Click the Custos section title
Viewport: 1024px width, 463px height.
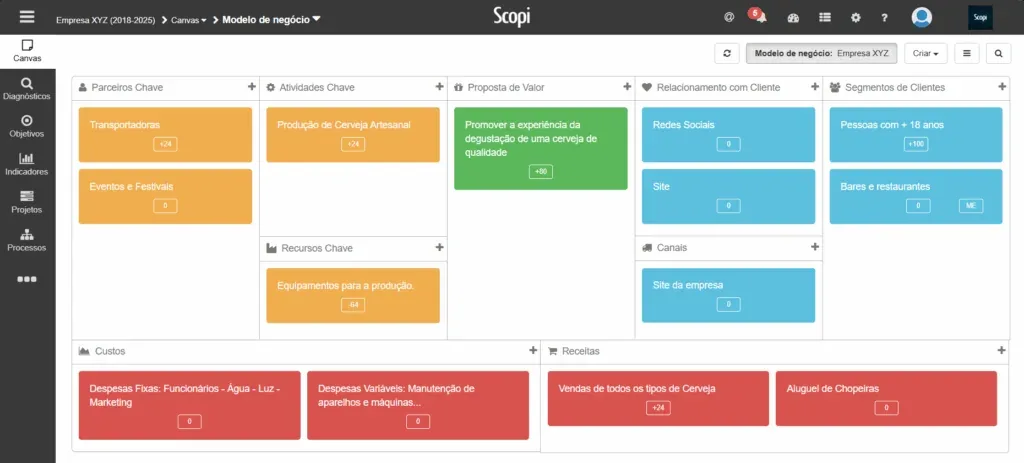tap(110, 351)
